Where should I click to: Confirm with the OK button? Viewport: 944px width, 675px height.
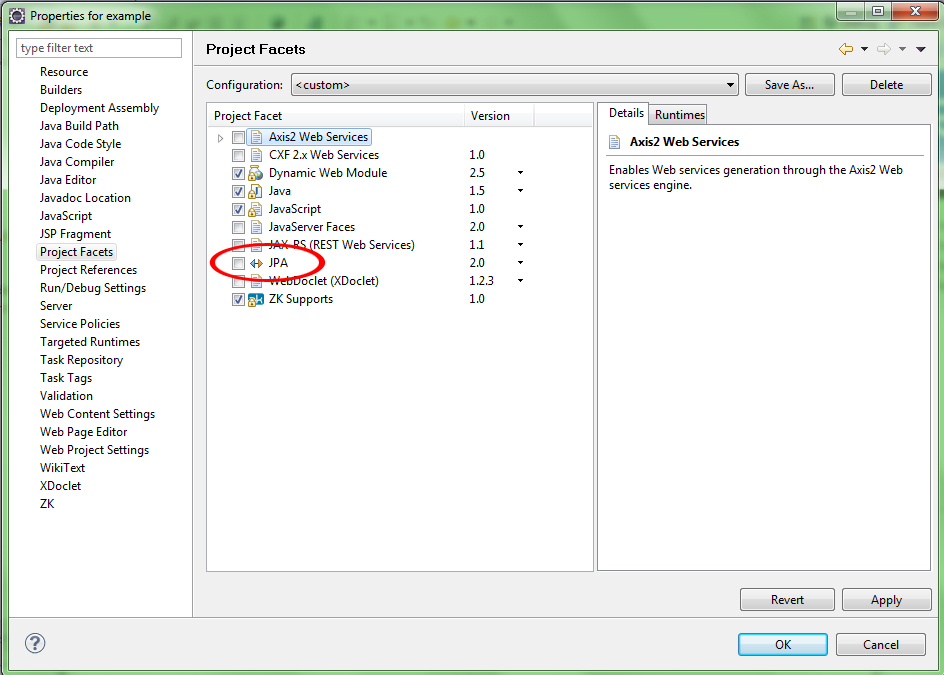tap(783, 644)
